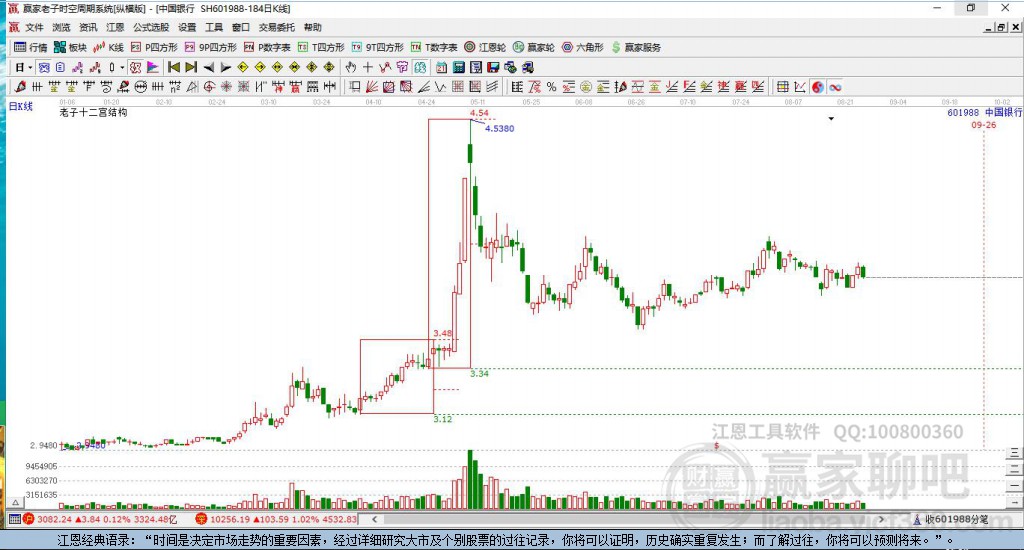Click the infinity symbol icon
This screenshot has height=550, width=1024.
835,87
